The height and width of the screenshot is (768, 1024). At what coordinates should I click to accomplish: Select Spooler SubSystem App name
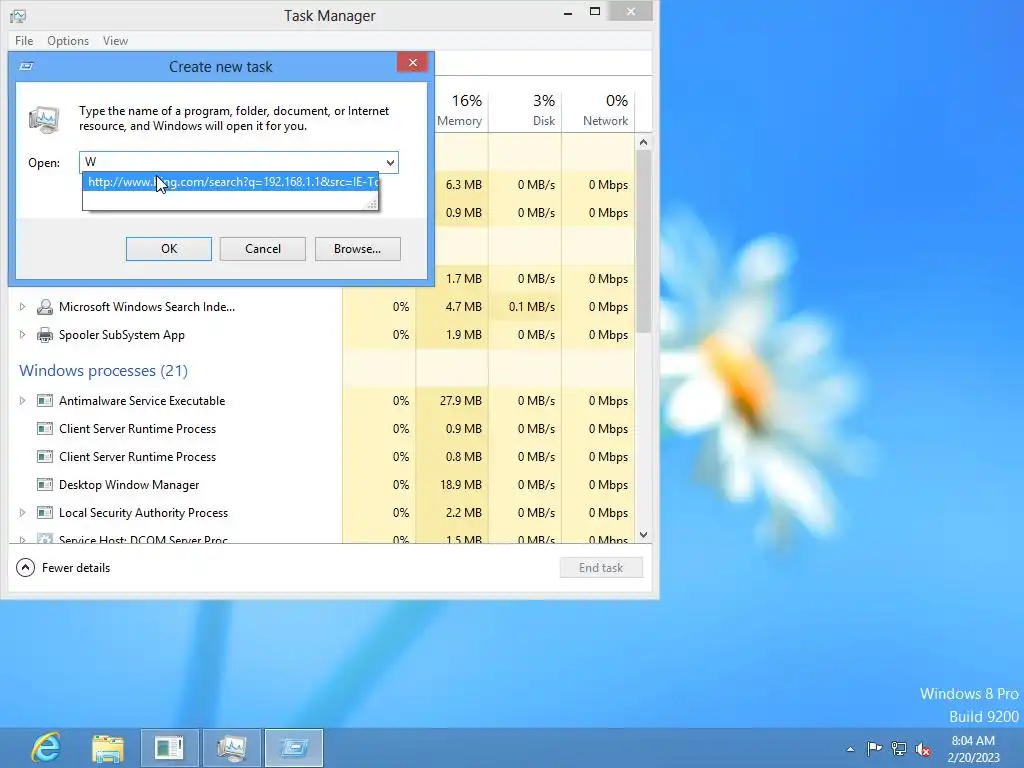point(121,335)
